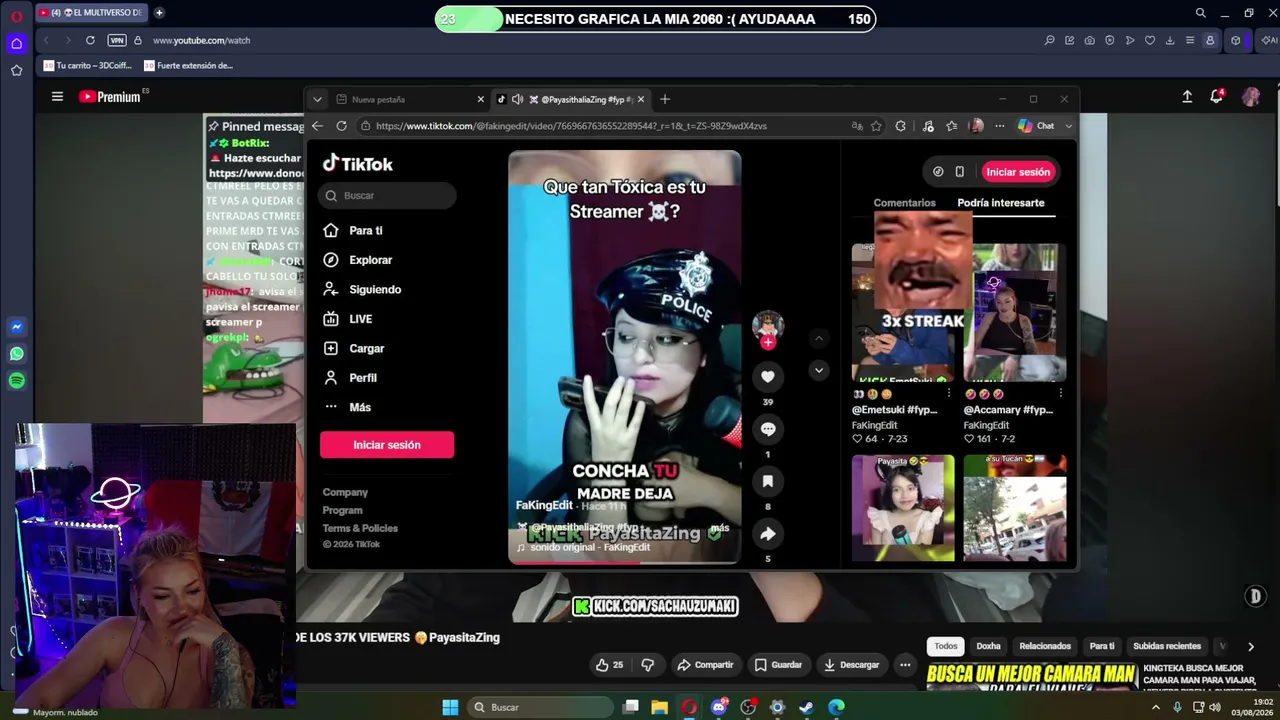Screen dimensions: 1280x720
Task: Go to the YouTube Premium home logo
Action: pyautogui.click(x=110, y=97)
